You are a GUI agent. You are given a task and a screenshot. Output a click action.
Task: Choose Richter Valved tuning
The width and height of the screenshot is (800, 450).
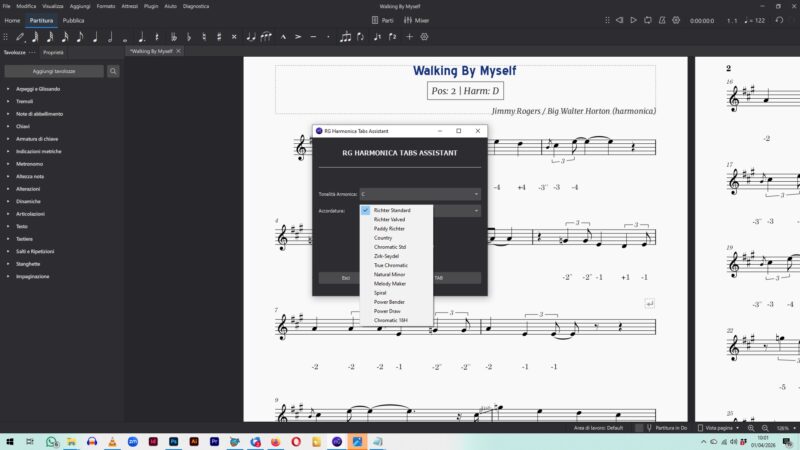tap(396, 219)
